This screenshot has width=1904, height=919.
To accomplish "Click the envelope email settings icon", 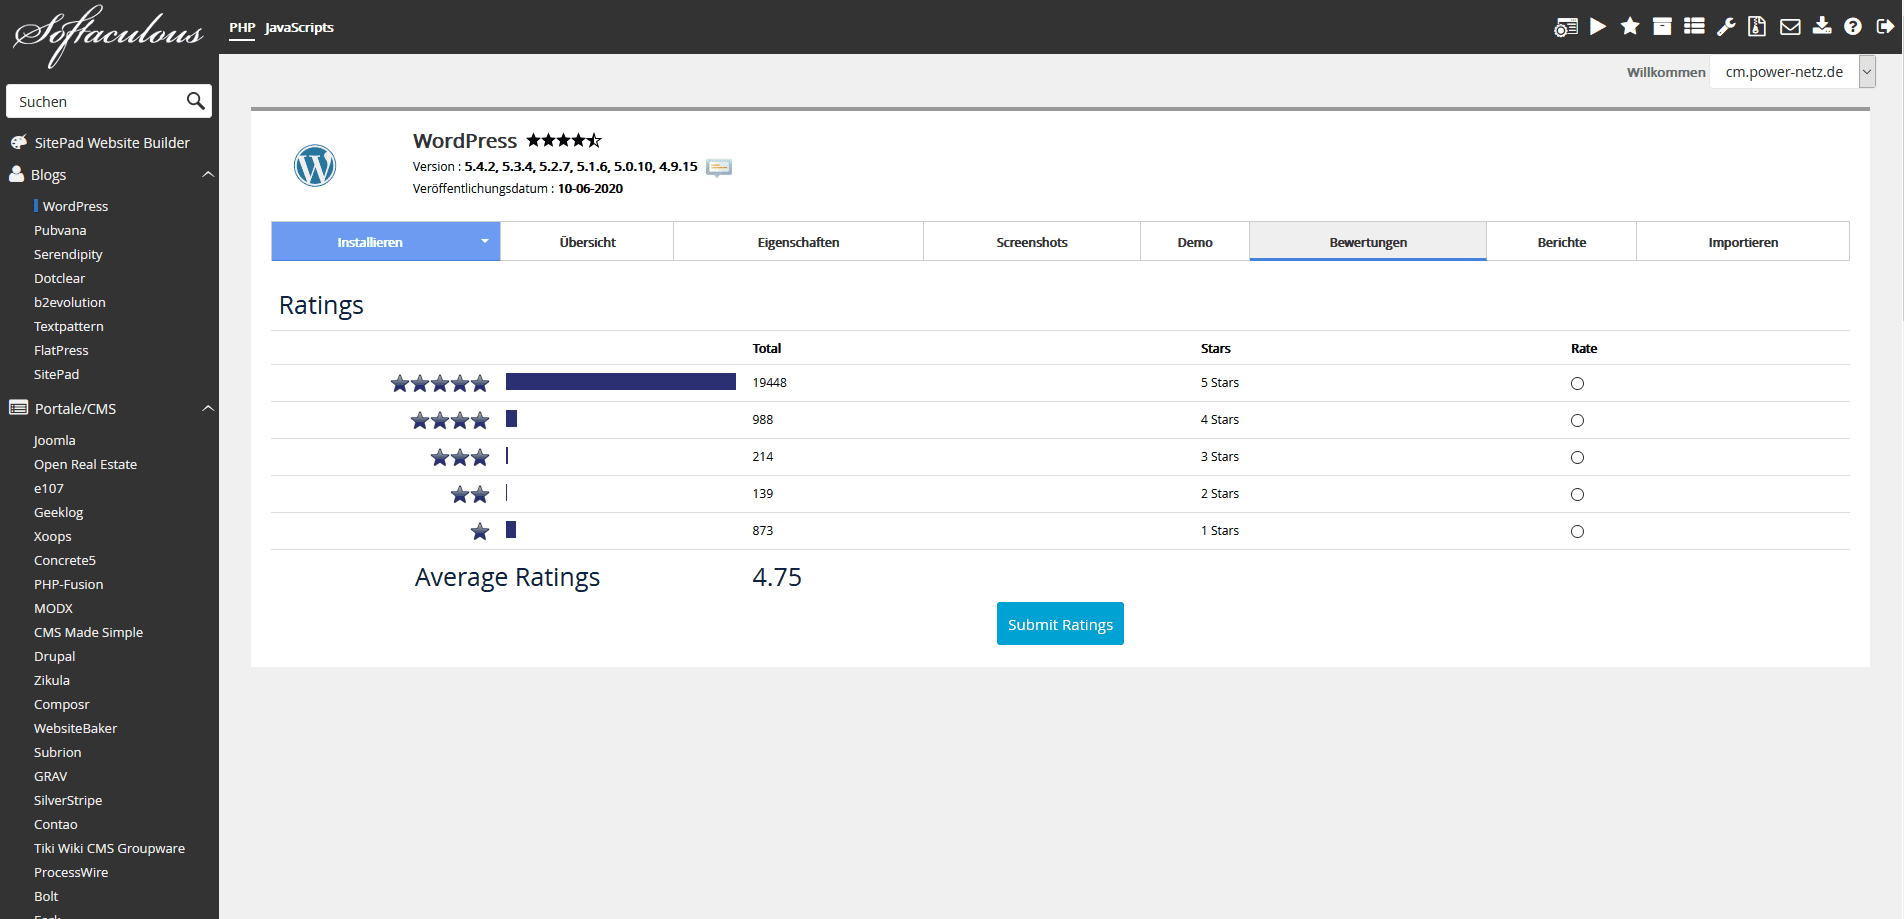I will (1790, 27).
